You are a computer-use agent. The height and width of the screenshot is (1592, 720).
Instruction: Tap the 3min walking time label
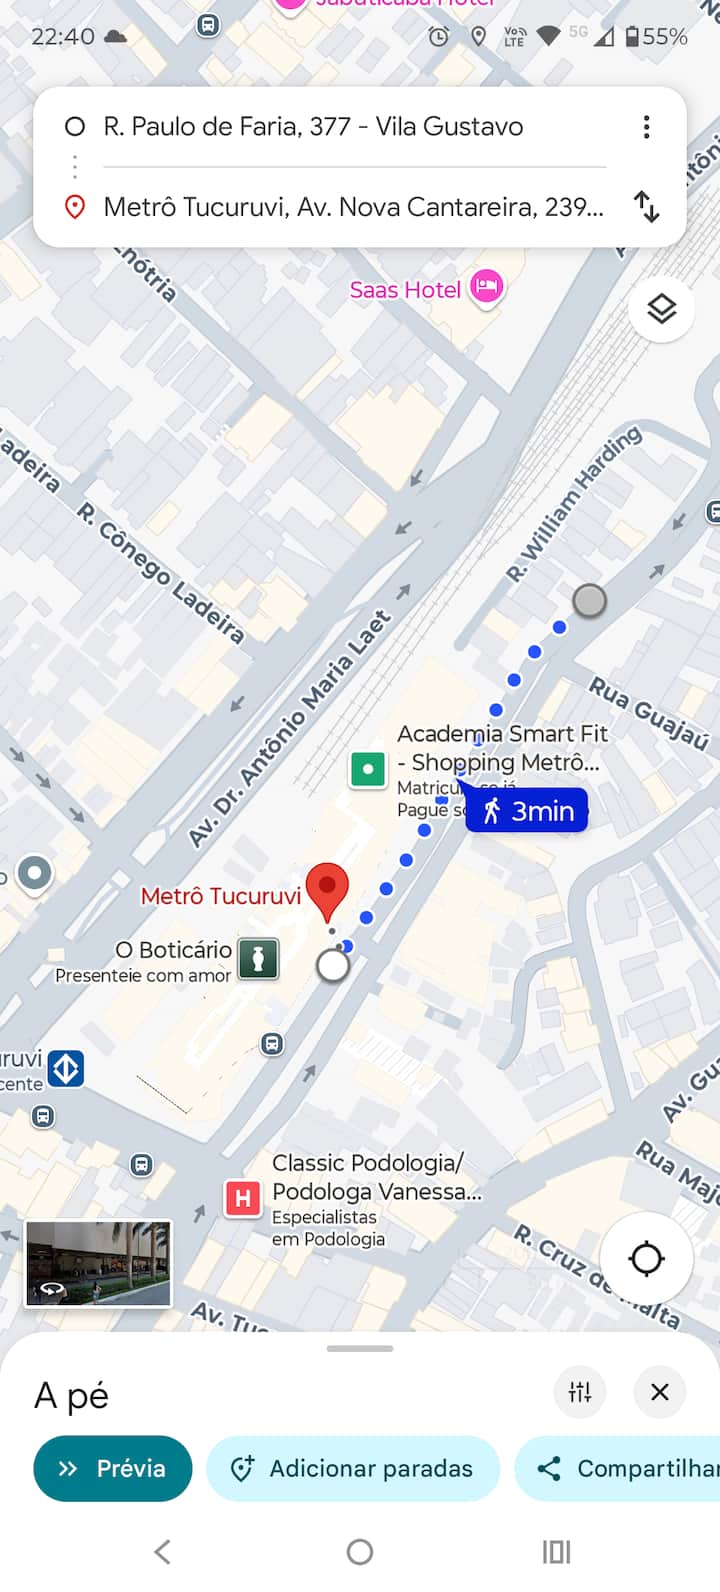click(528, 811)
